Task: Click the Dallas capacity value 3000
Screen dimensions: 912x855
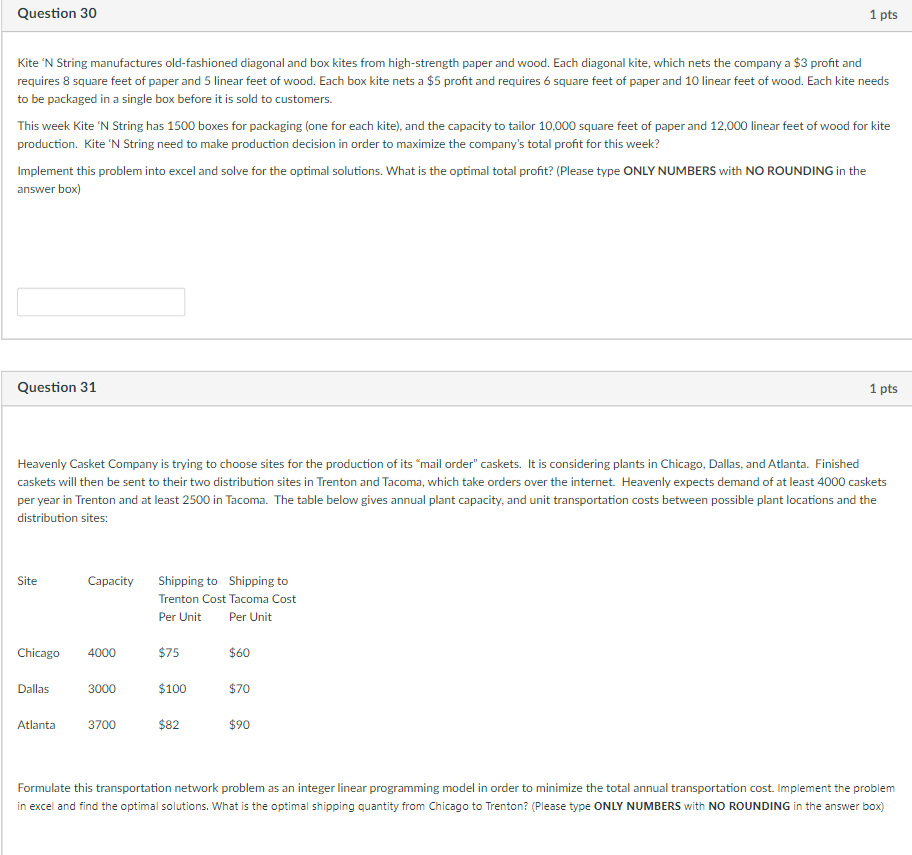Action: (x=102, y=689)
